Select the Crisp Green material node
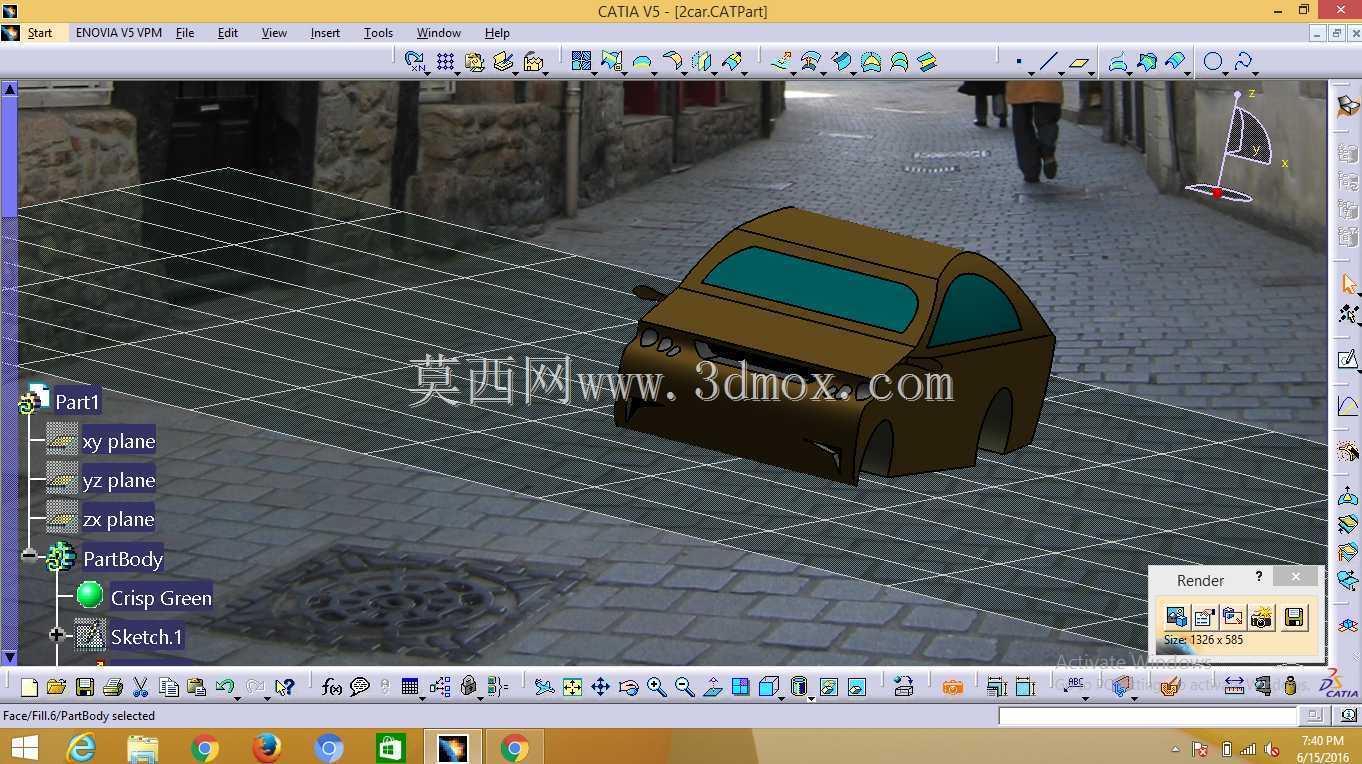The height and width of the screenshot is (764, 1362). pos(161,598)
